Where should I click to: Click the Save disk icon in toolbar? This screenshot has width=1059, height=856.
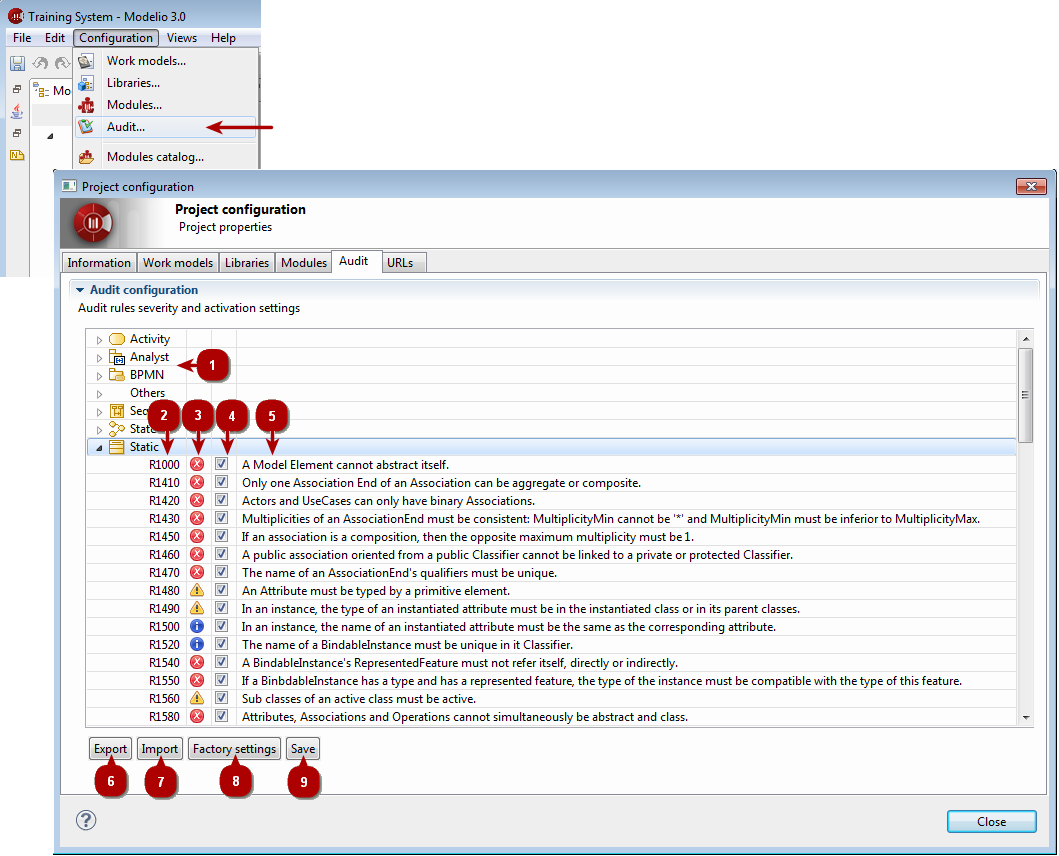(x=17, y=63)
